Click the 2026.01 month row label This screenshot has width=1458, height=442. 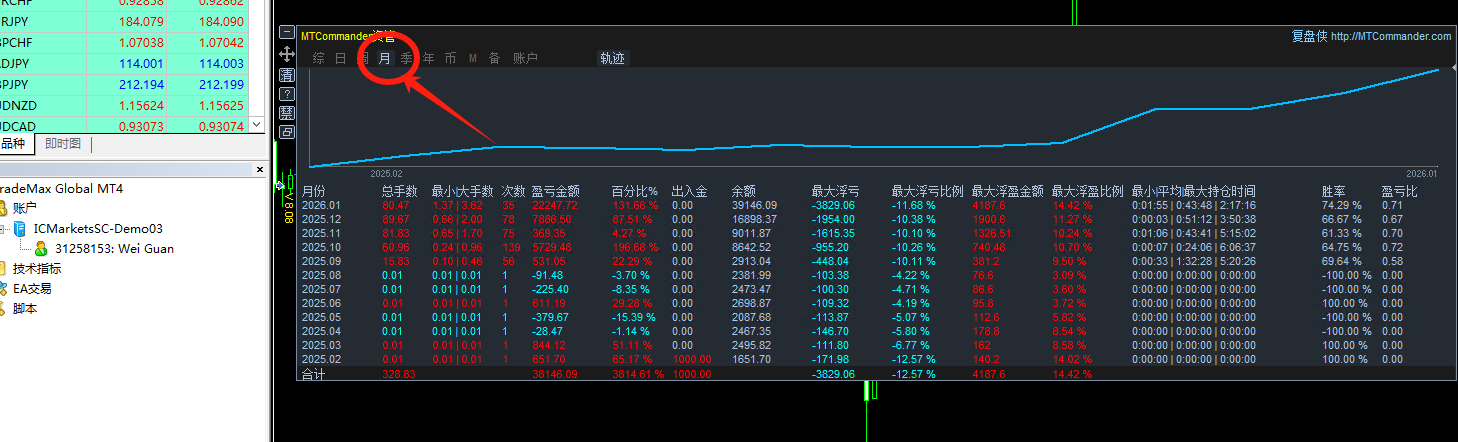coord(322,205)
